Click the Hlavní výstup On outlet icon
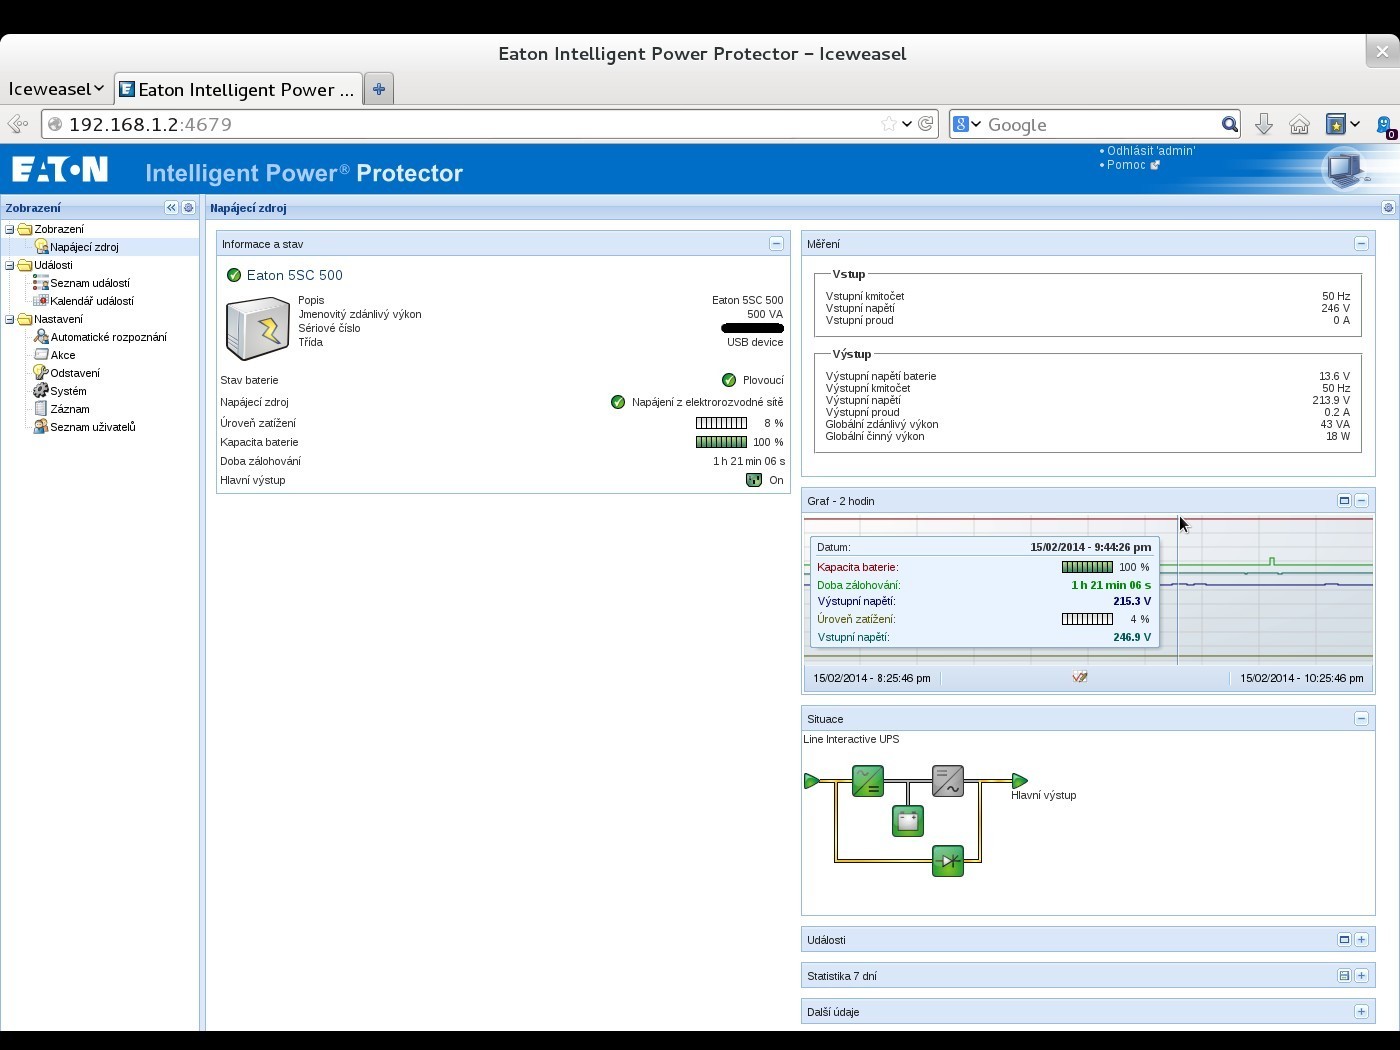Image resolution: width=1400 pixels, height=1050 pixels. [754, 480]
